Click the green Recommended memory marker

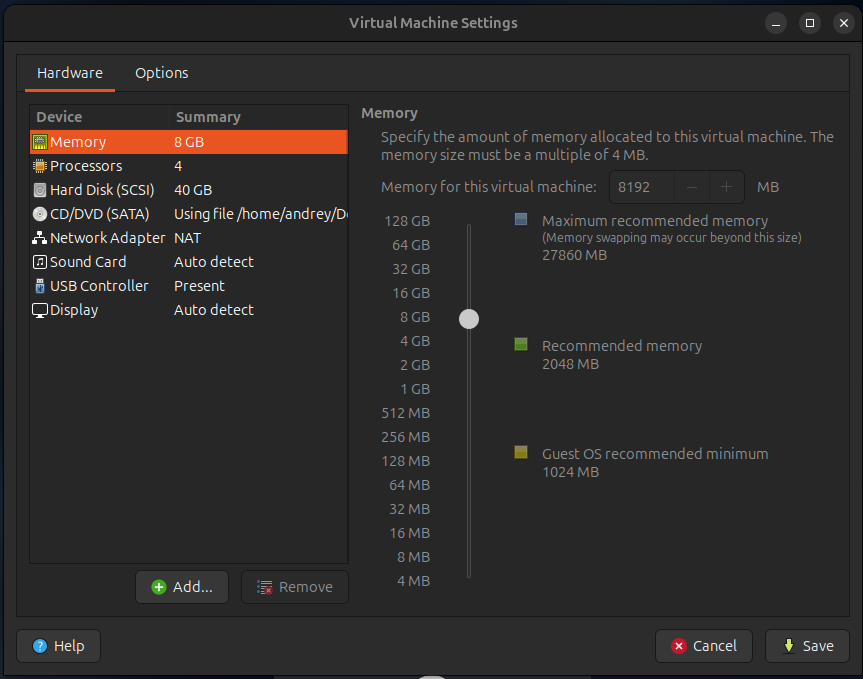pyautogui.click(x=521, y=344)
